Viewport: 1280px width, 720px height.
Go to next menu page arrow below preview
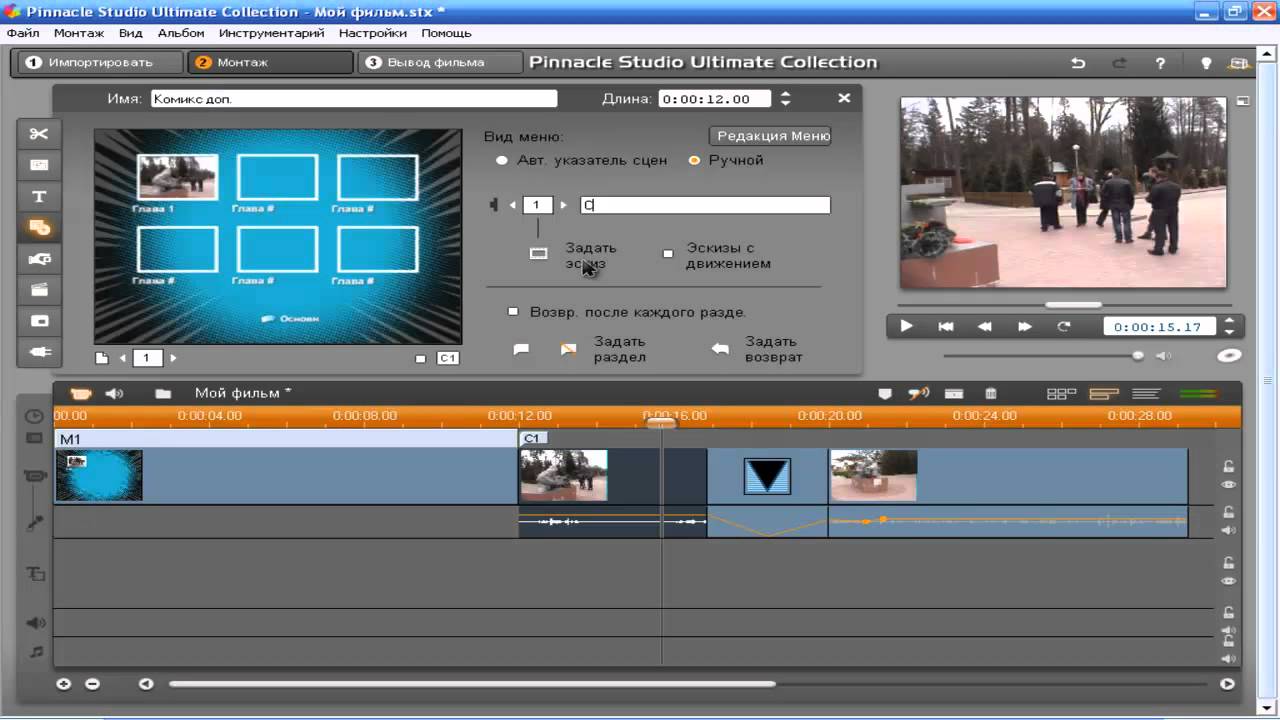pos(173,358)
